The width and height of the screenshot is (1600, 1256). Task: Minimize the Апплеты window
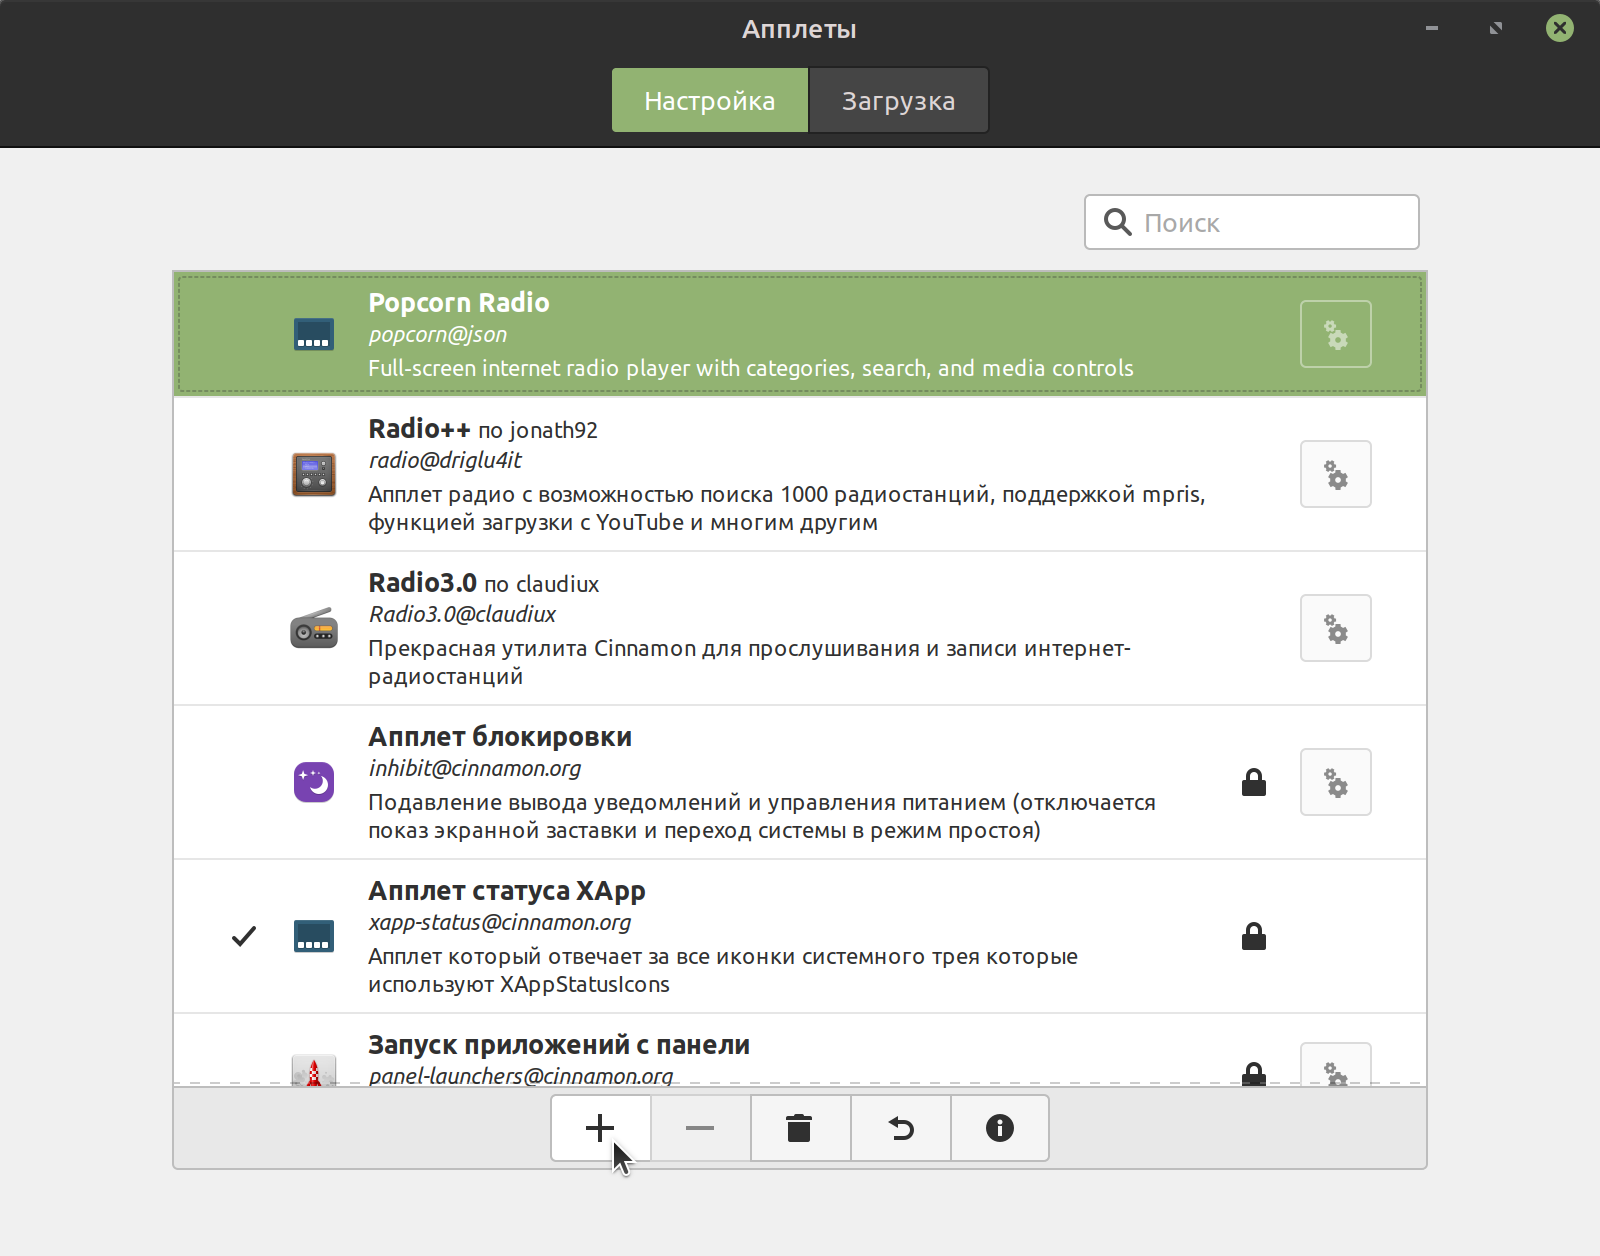(x=1432, y=28)
